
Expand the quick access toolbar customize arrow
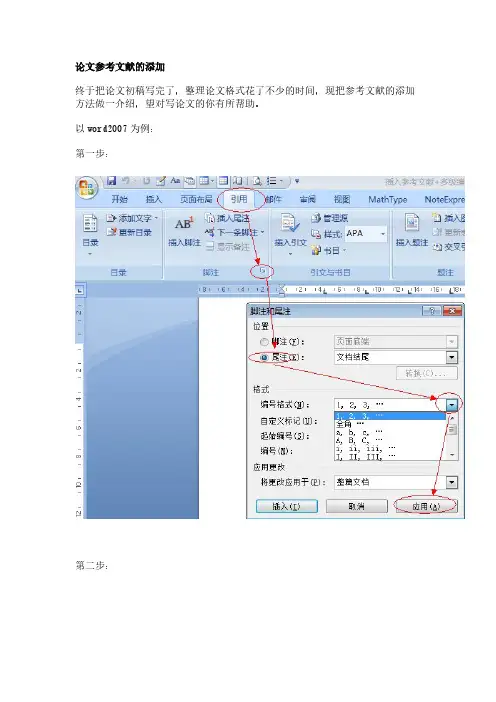pos(296,181)
